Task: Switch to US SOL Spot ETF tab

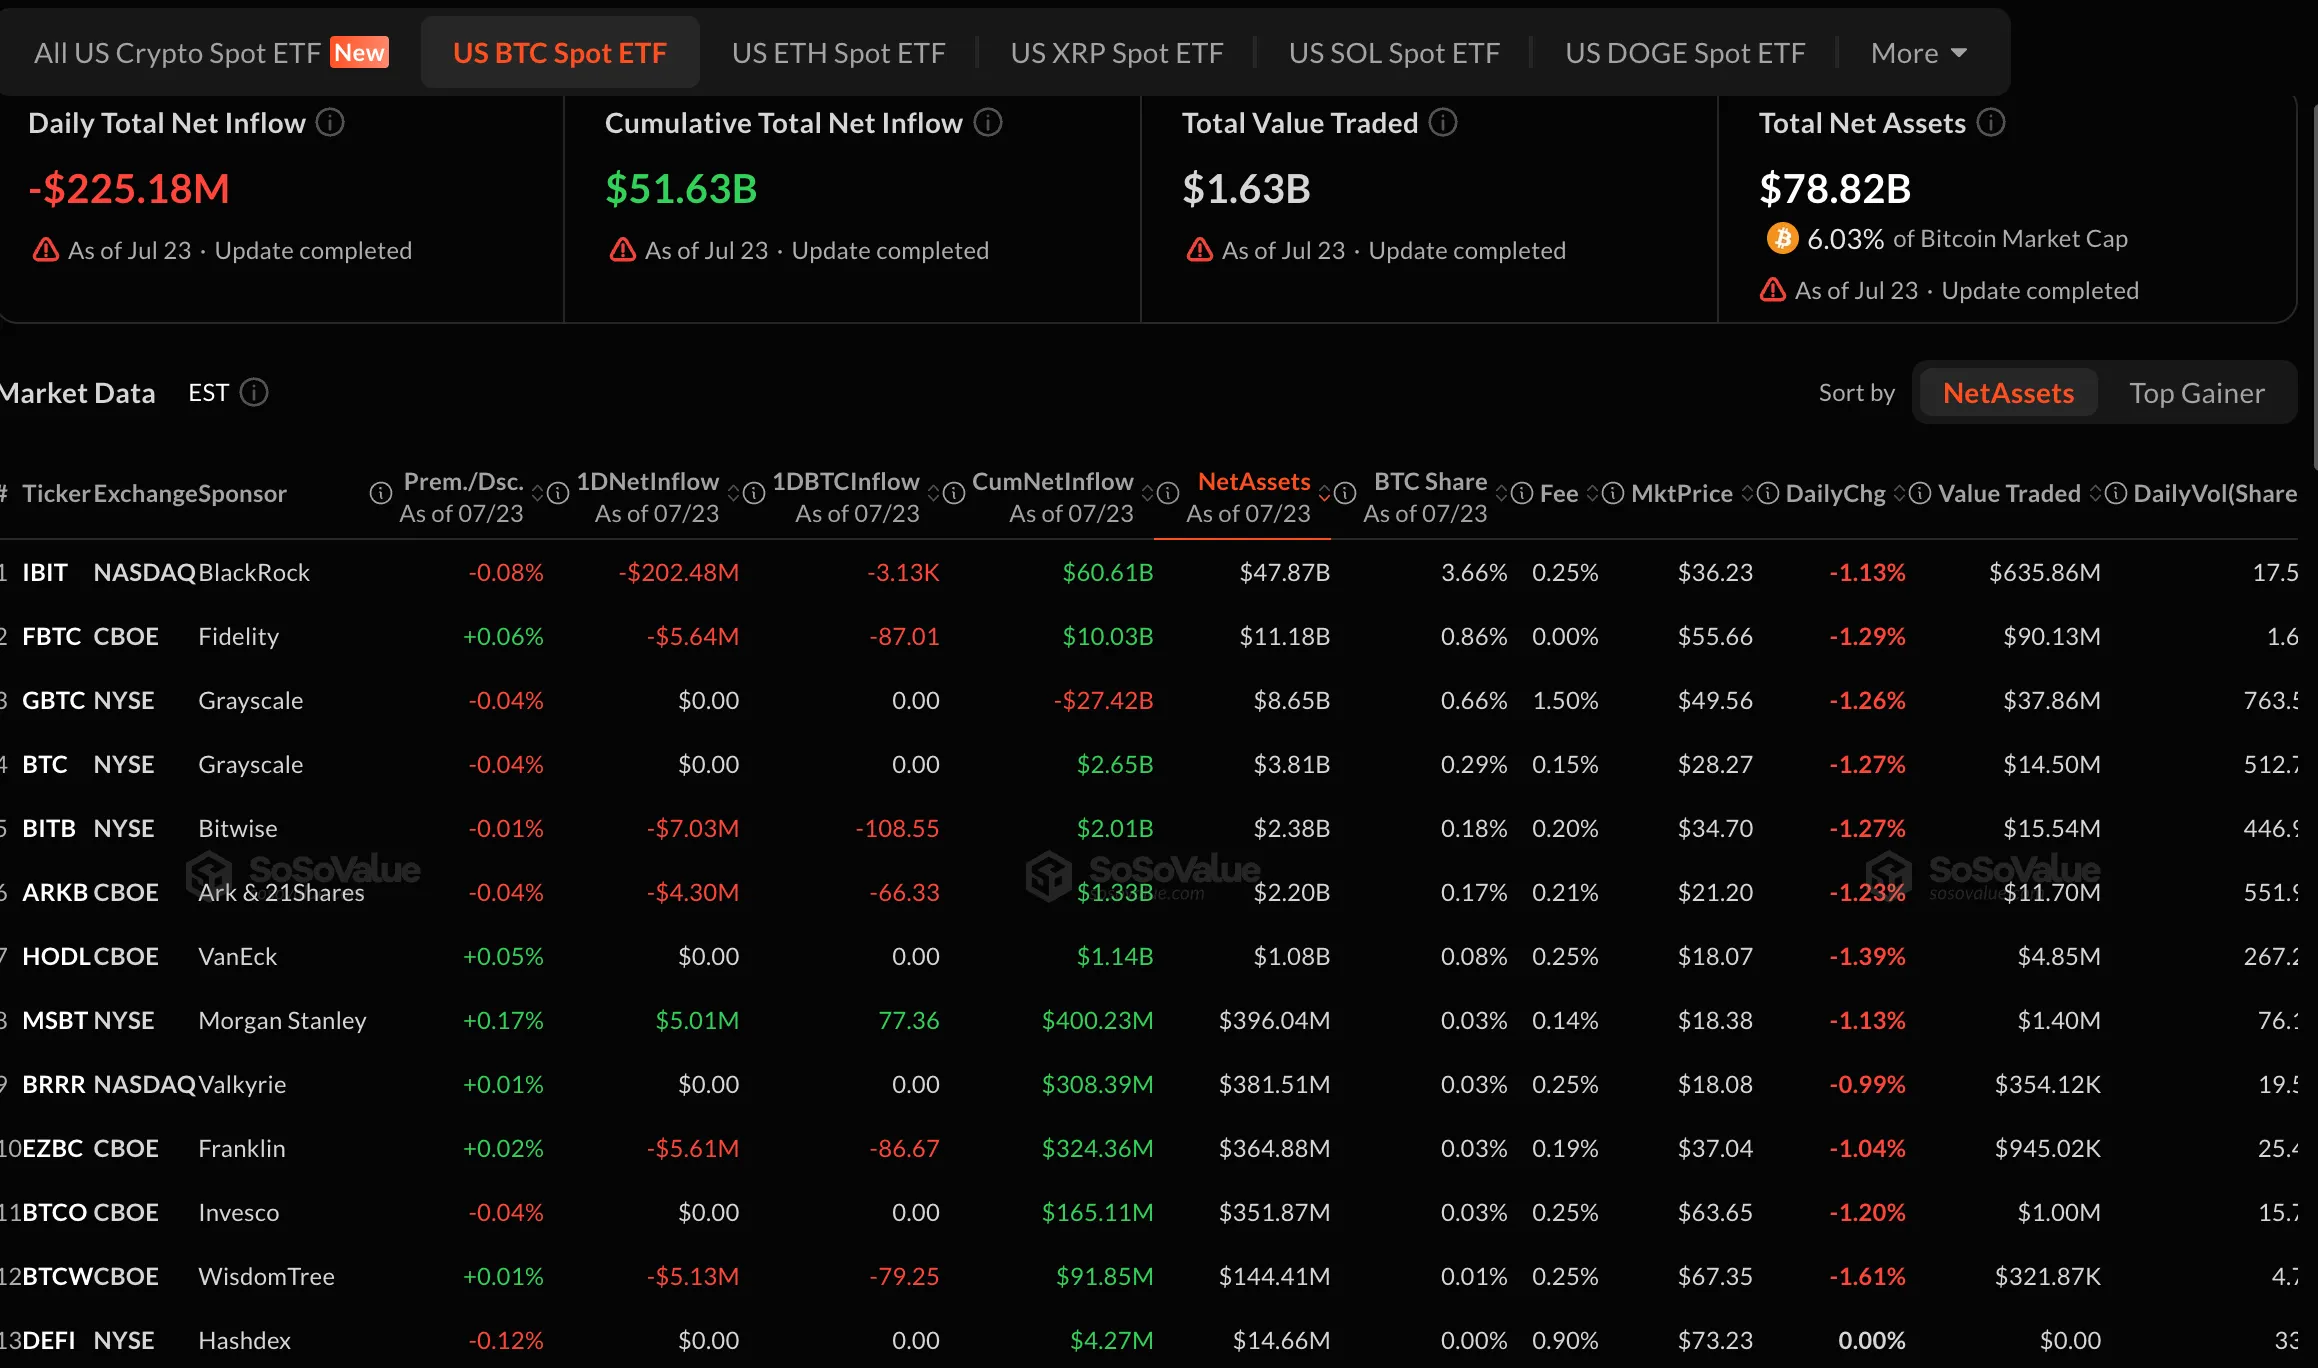Action: (1394, 53)
